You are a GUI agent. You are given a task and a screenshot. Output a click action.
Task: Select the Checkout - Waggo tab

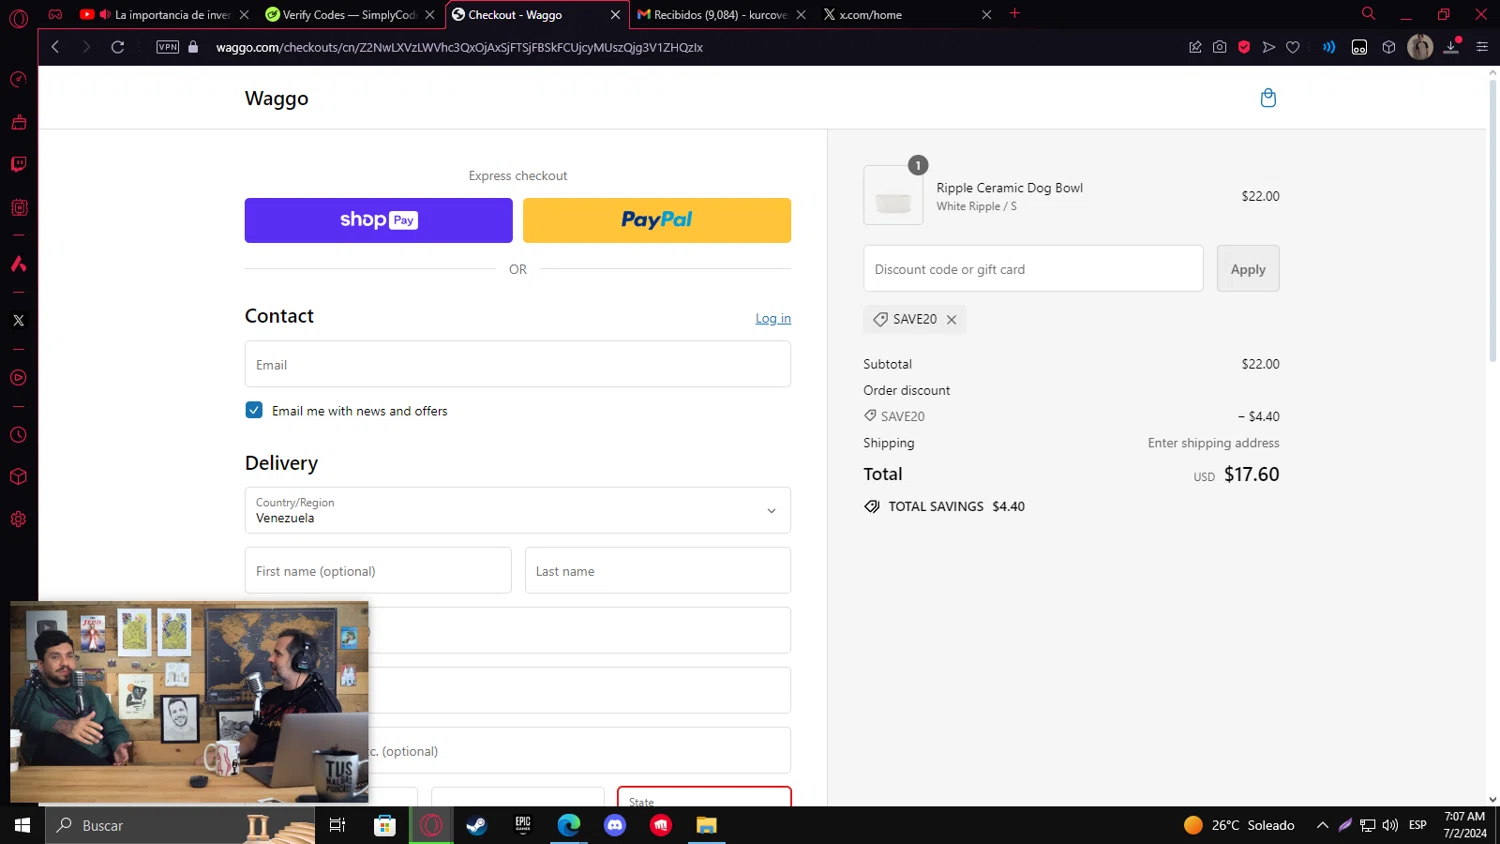click(x=537, y=15)
